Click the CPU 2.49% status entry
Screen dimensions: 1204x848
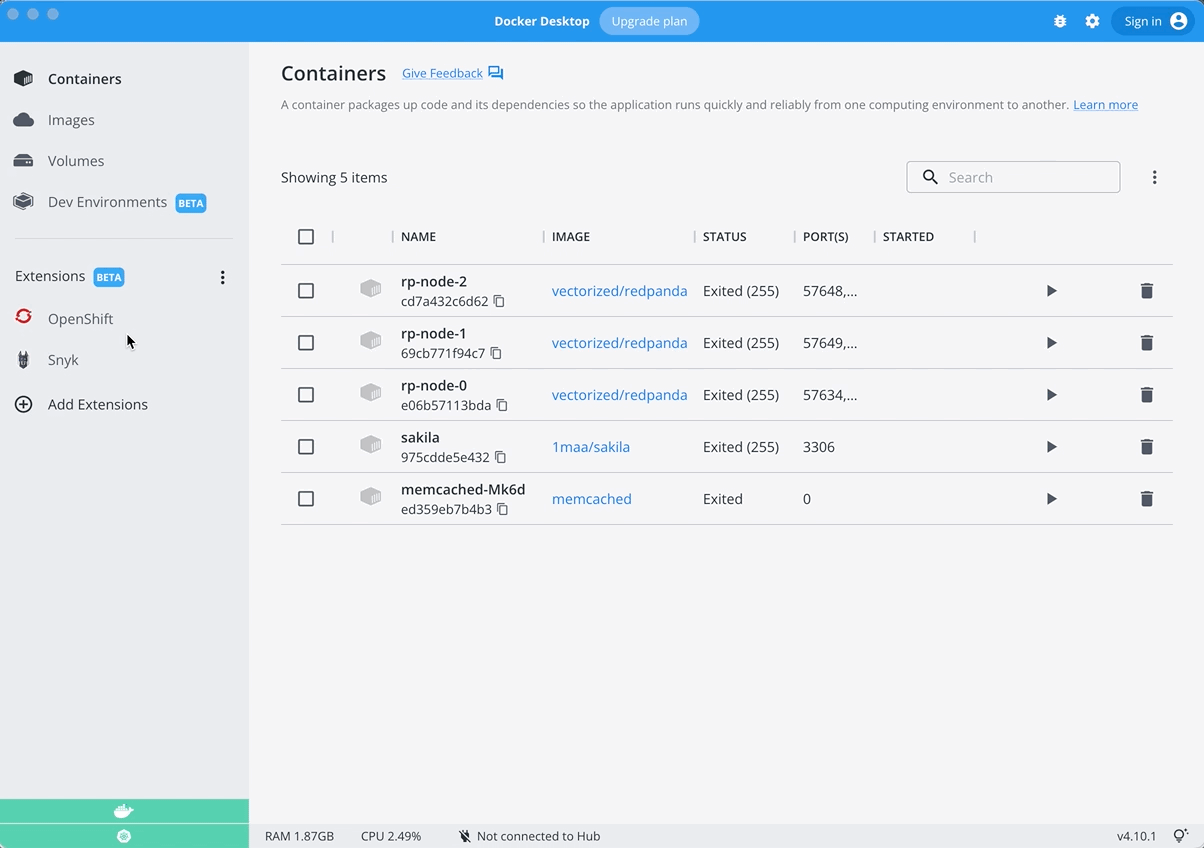coord(391,836)
